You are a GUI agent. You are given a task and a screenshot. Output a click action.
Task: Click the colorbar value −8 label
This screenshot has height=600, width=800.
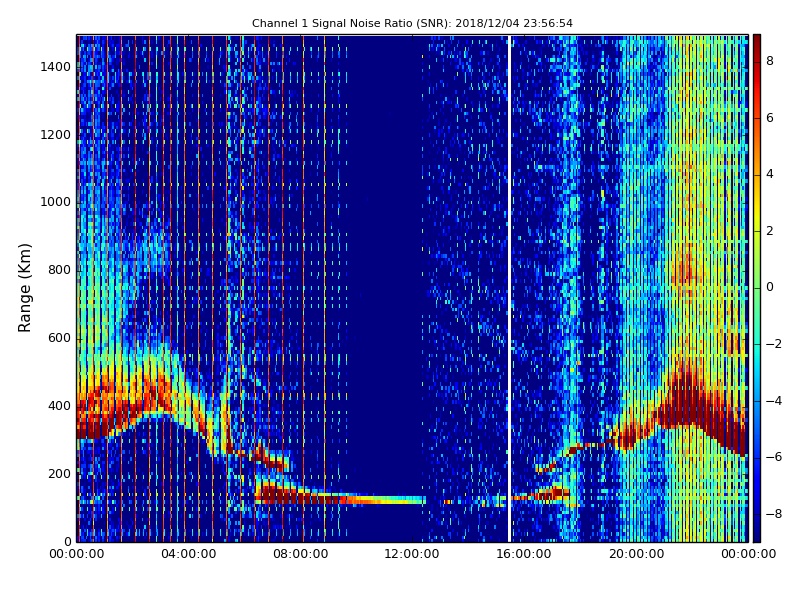click(x=773, y=514)
